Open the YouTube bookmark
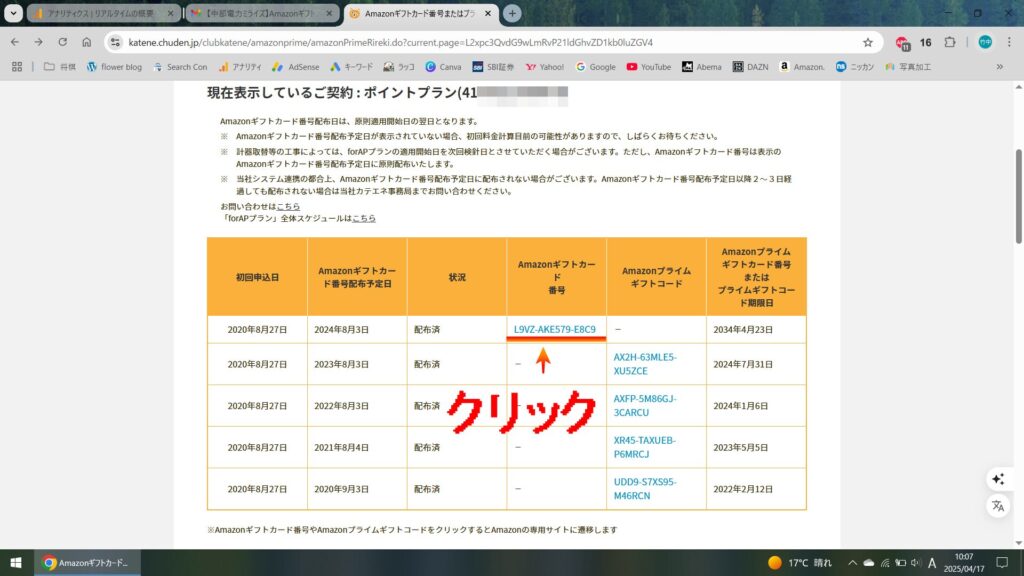Viewport: 1024px width, 576px height. [648, 67]
